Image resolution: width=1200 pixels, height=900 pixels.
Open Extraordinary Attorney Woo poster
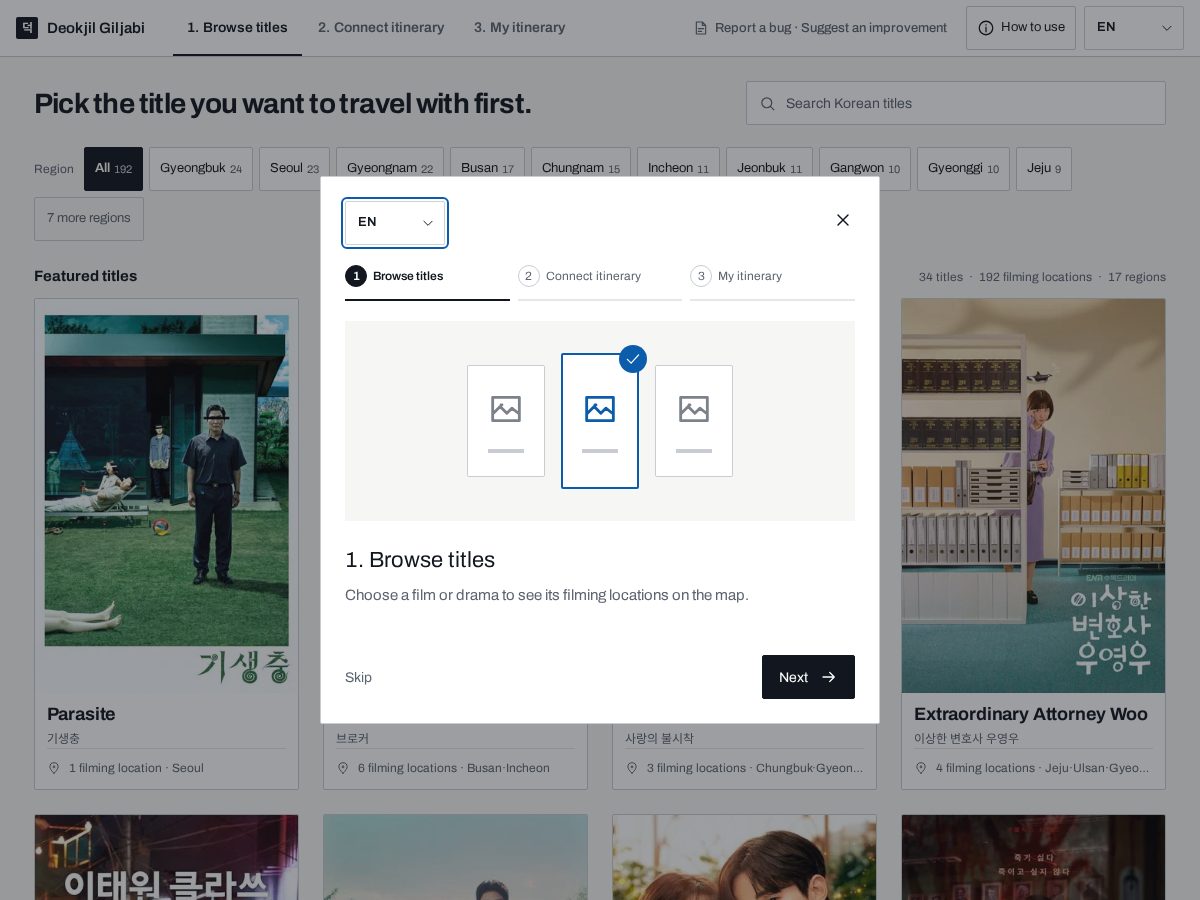click(x=1033, y=496)
